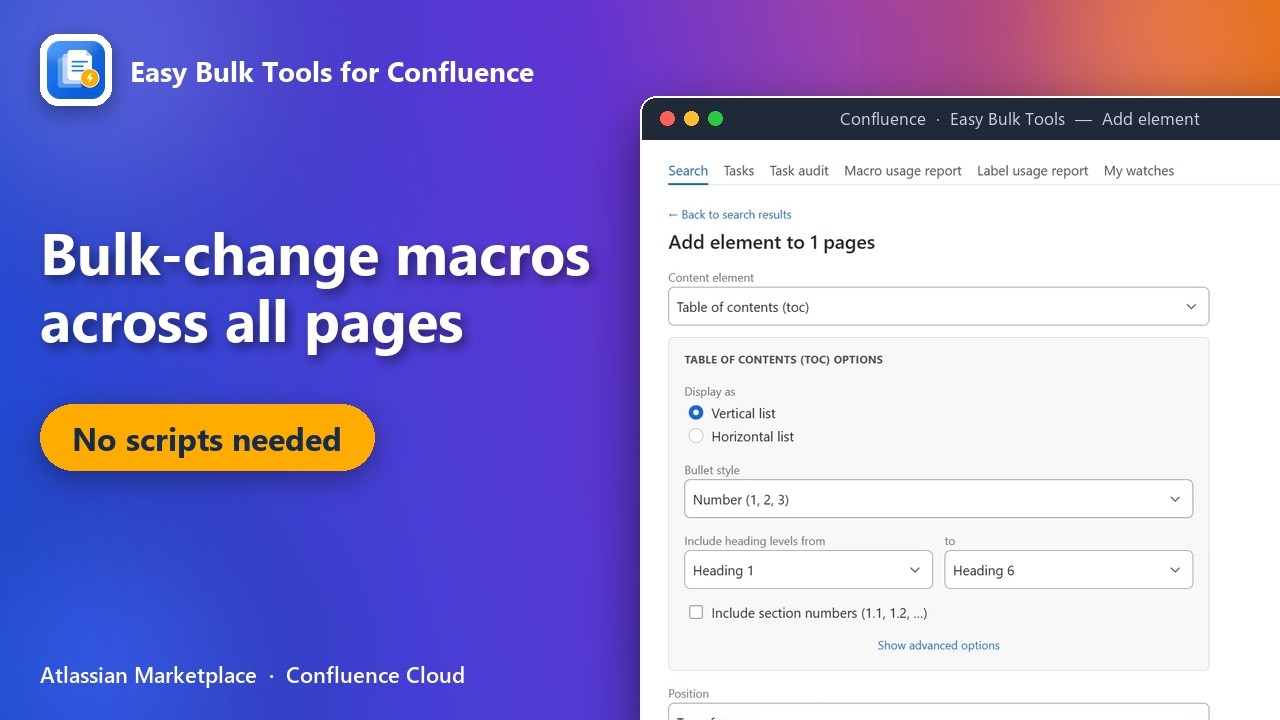
Task: Select the Horizontal list radio option
Action: 696,436
